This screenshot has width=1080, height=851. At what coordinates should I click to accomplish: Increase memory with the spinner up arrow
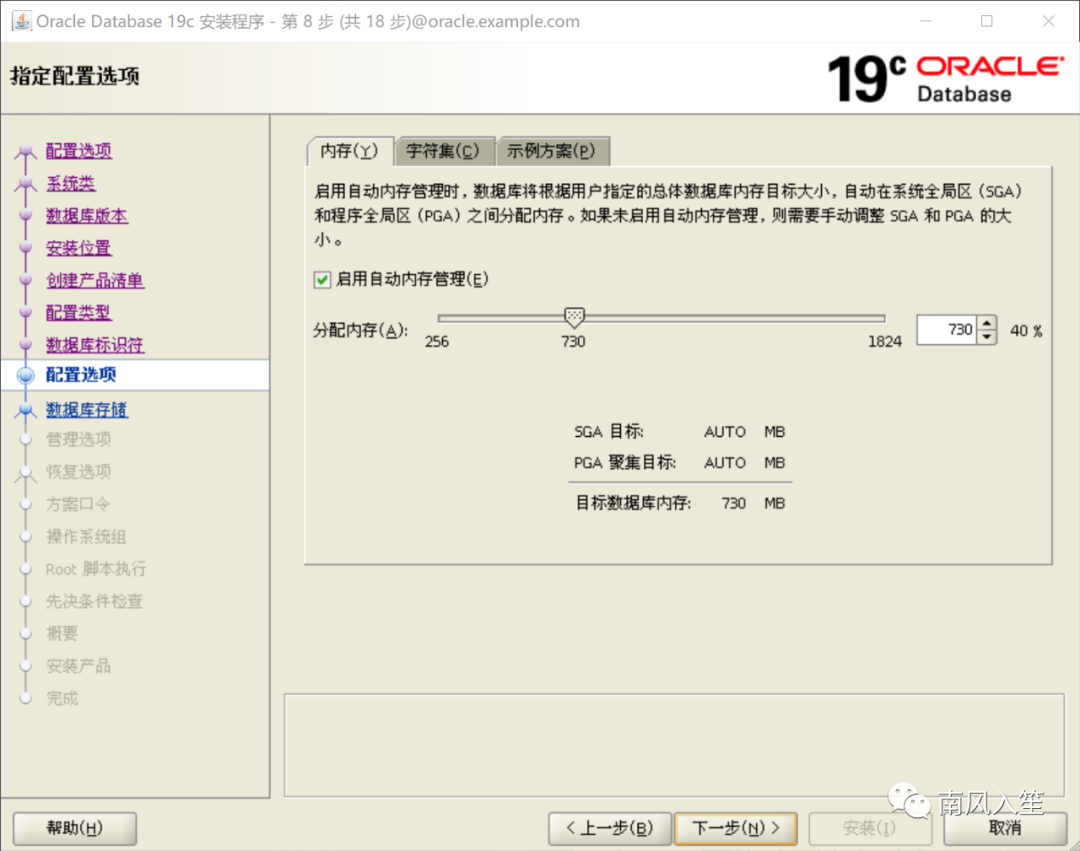coord(987,322)
